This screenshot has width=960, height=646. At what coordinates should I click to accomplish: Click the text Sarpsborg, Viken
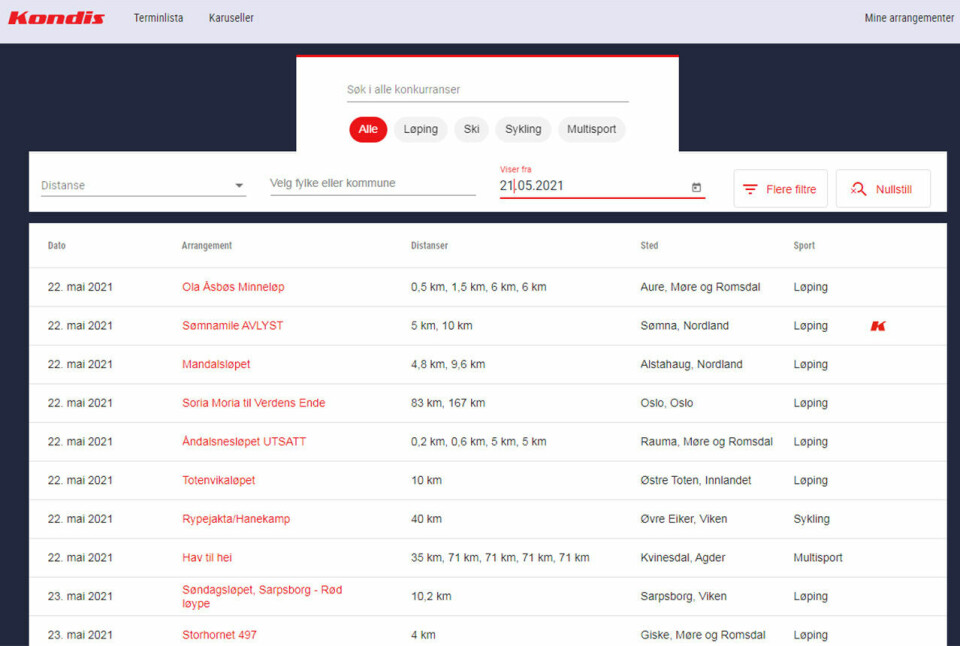pyautogui.click(x=683, y=596)
